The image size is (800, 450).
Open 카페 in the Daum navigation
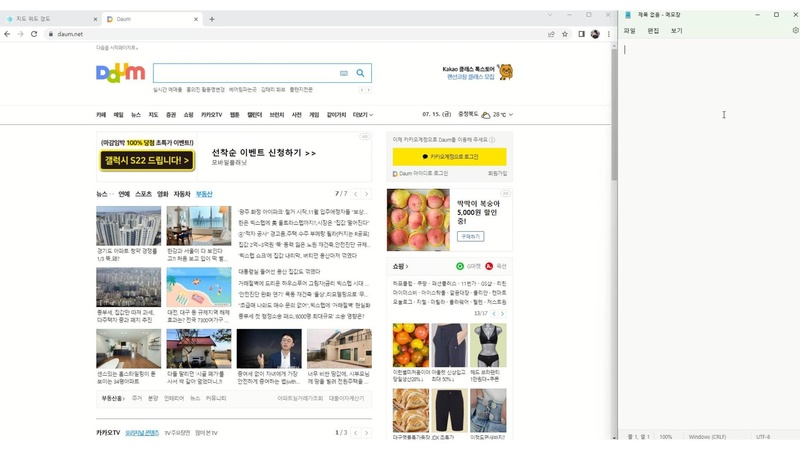[x=101, y=115]
